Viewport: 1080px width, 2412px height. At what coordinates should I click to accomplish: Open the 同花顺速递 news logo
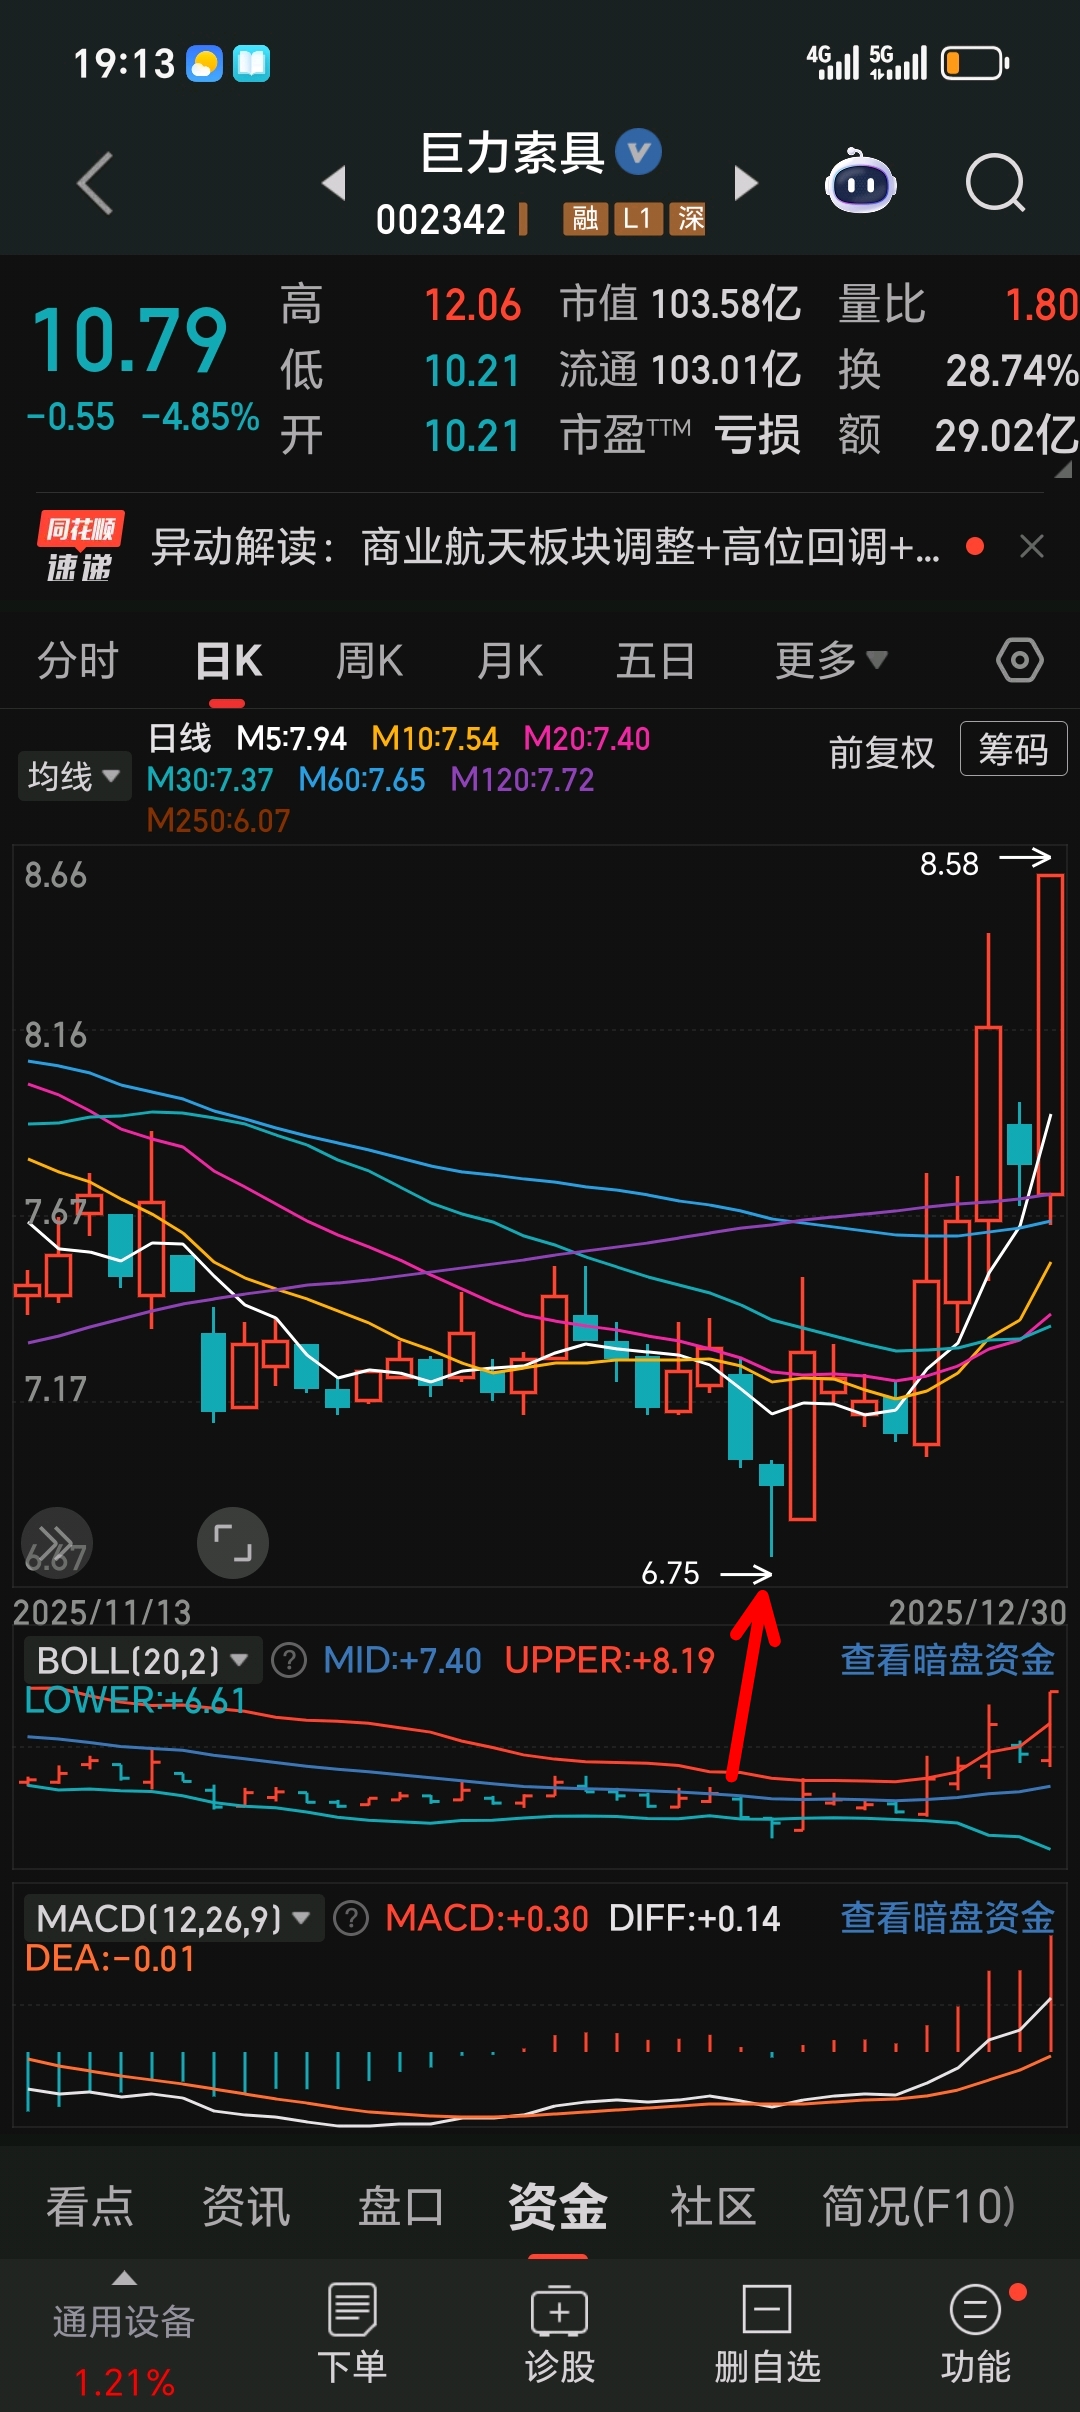pyautogui.click(x=80, y=547)
